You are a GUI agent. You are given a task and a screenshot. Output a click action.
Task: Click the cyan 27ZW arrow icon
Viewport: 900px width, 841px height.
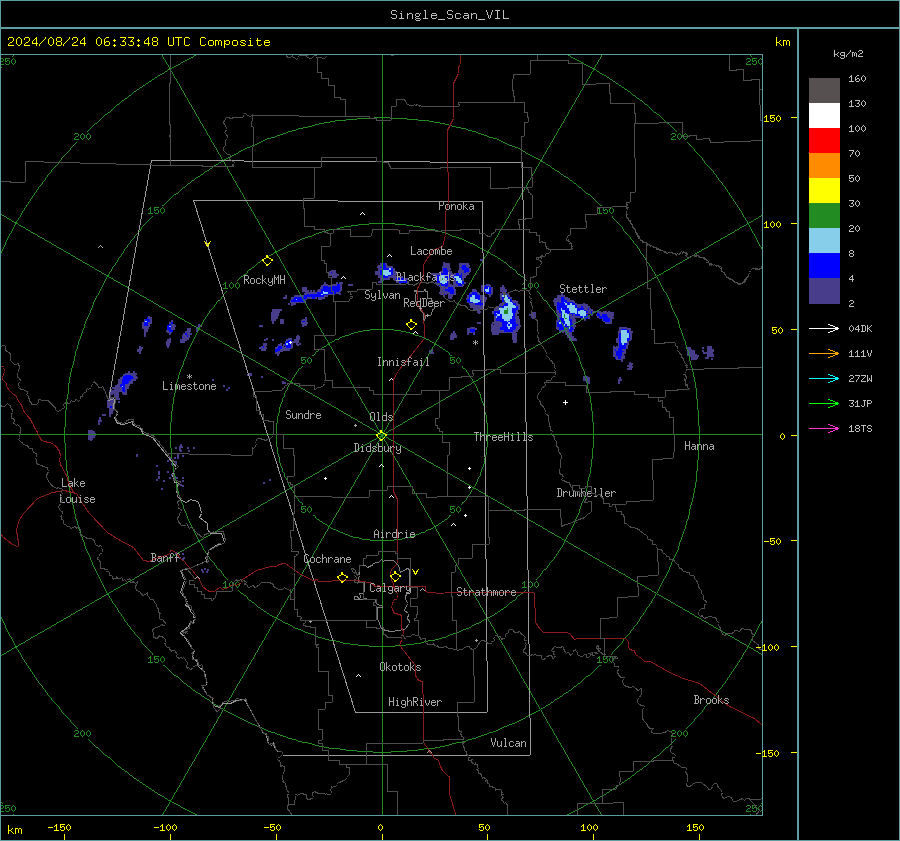(824, 378)
